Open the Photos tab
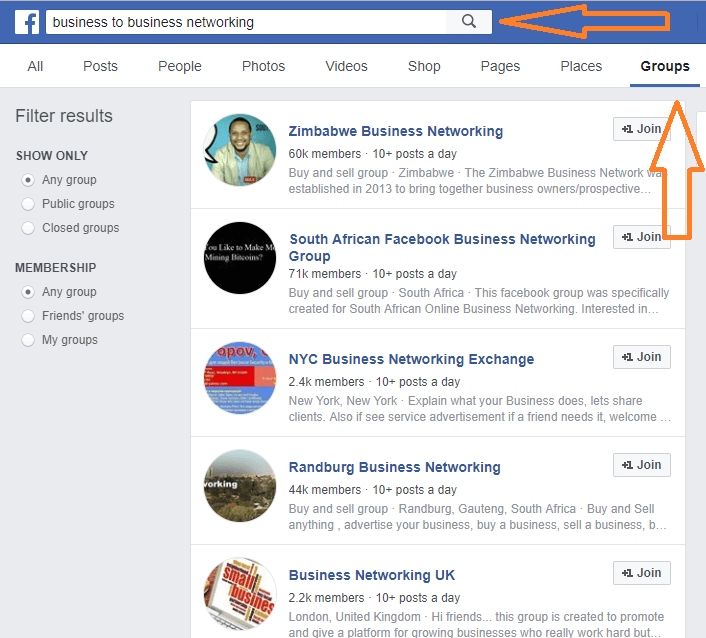Viewport: 706px width, 638px height. [x=263, y=66]
